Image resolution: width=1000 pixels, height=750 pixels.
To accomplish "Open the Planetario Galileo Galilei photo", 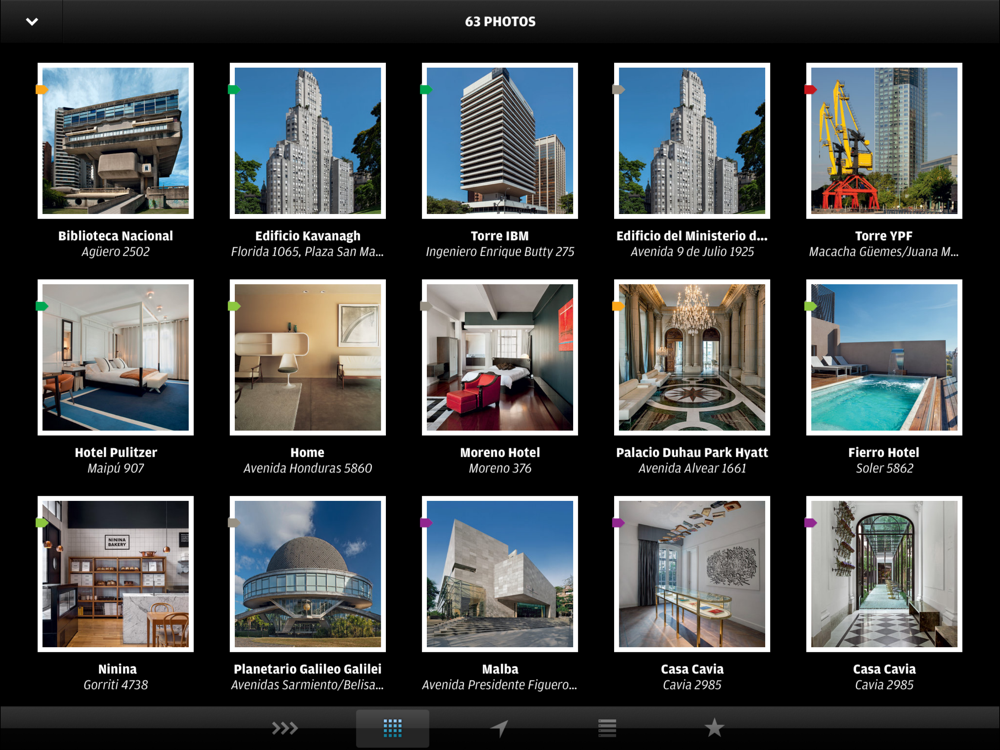I will tap(307, 574).
